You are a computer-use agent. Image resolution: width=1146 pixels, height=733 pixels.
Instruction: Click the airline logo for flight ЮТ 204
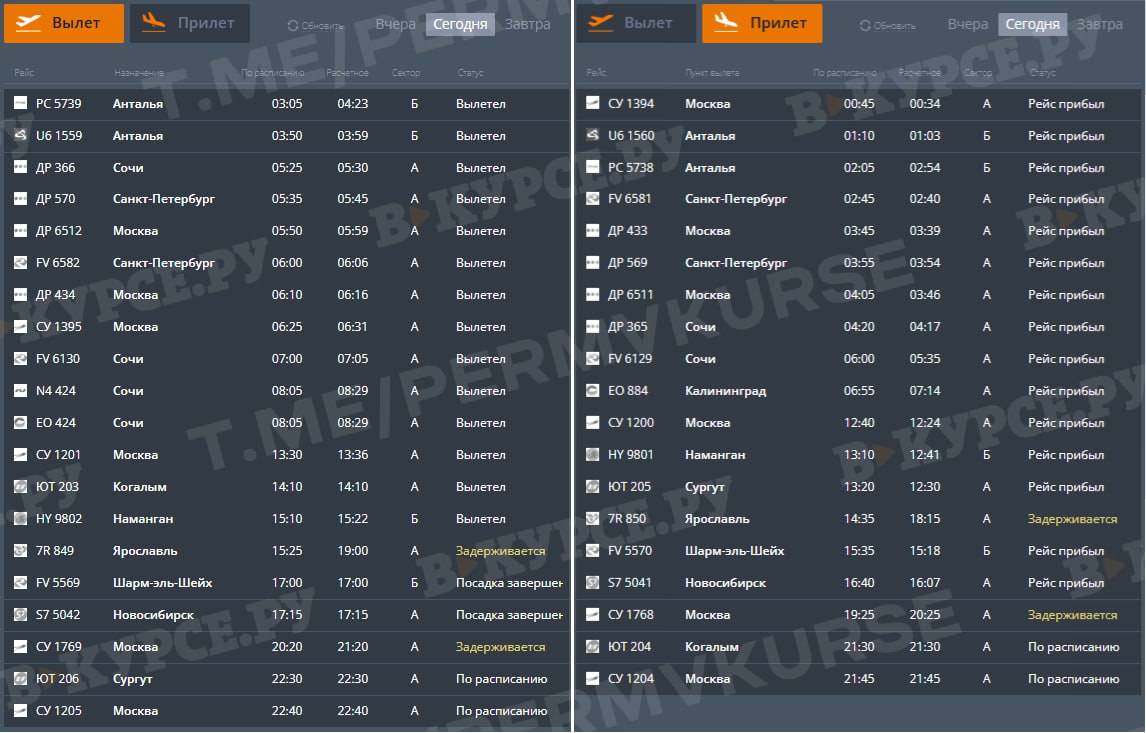[x=592, y=647]
